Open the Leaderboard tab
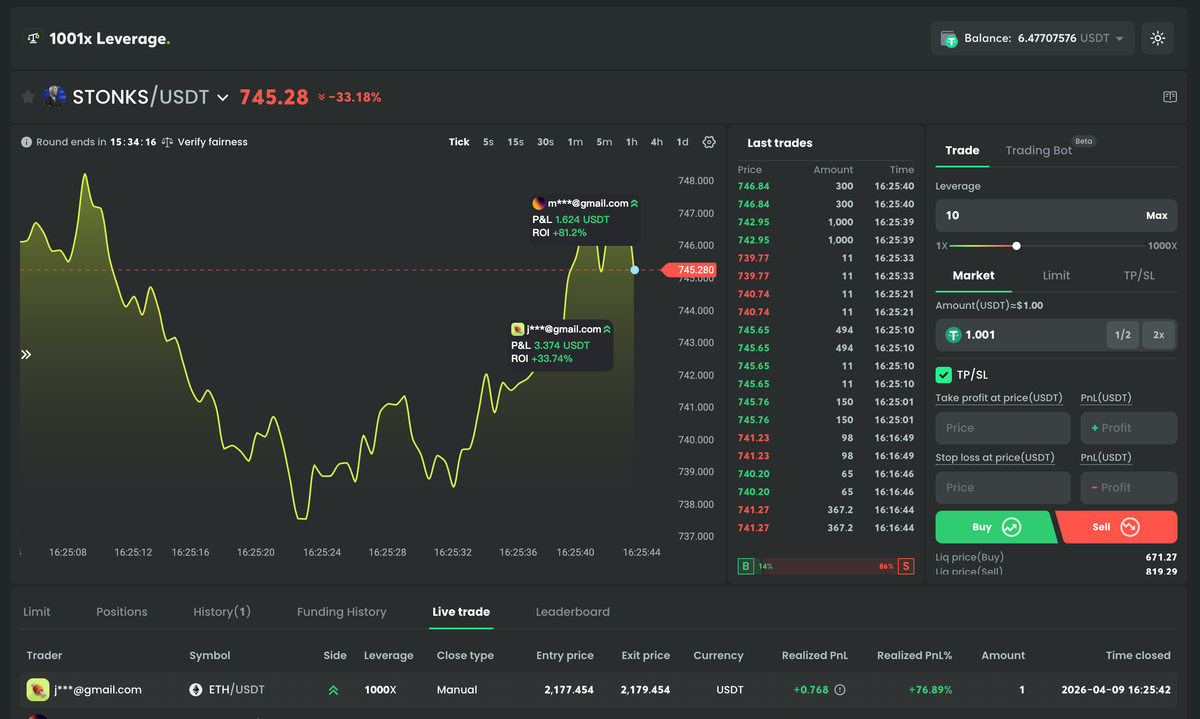Viewport: 1200px width, 719px height. click(573, 612)
